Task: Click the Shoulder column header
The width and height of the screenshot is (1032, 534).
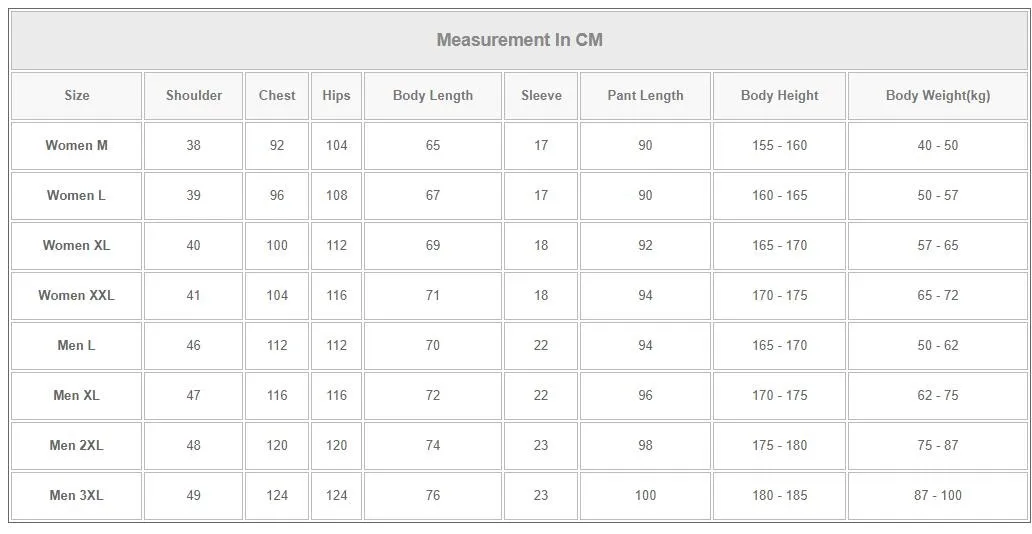Action: (194, 96)
